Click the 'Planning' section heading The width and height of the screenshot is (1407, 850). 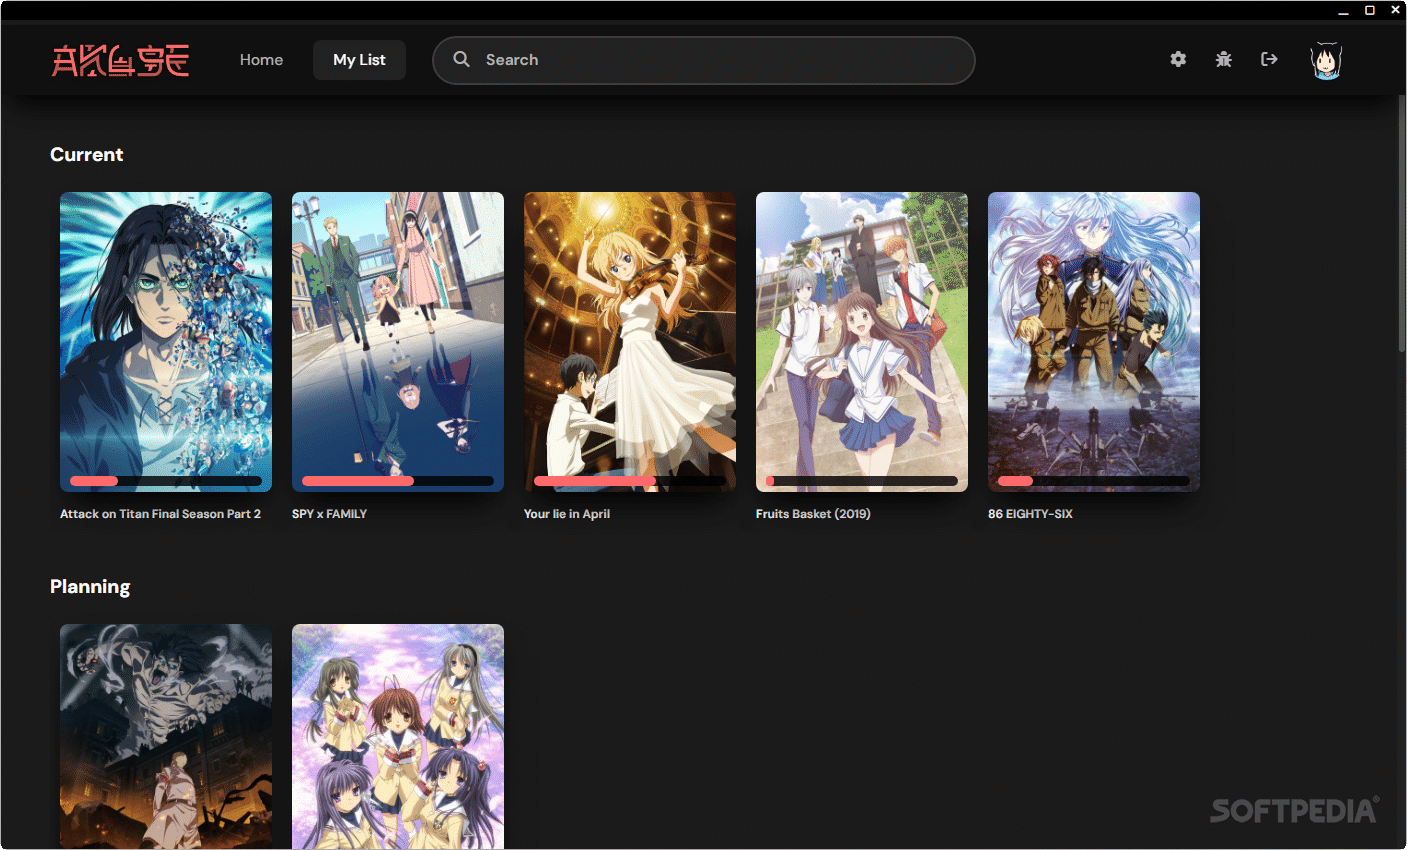(90, 586)
